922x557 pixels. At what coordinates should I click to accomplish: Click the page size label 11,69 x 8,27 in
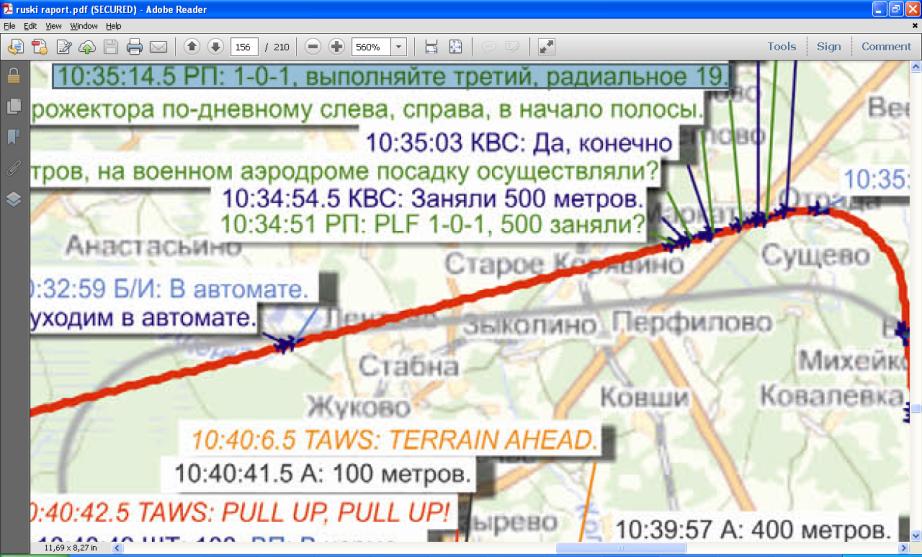[71, 548]
